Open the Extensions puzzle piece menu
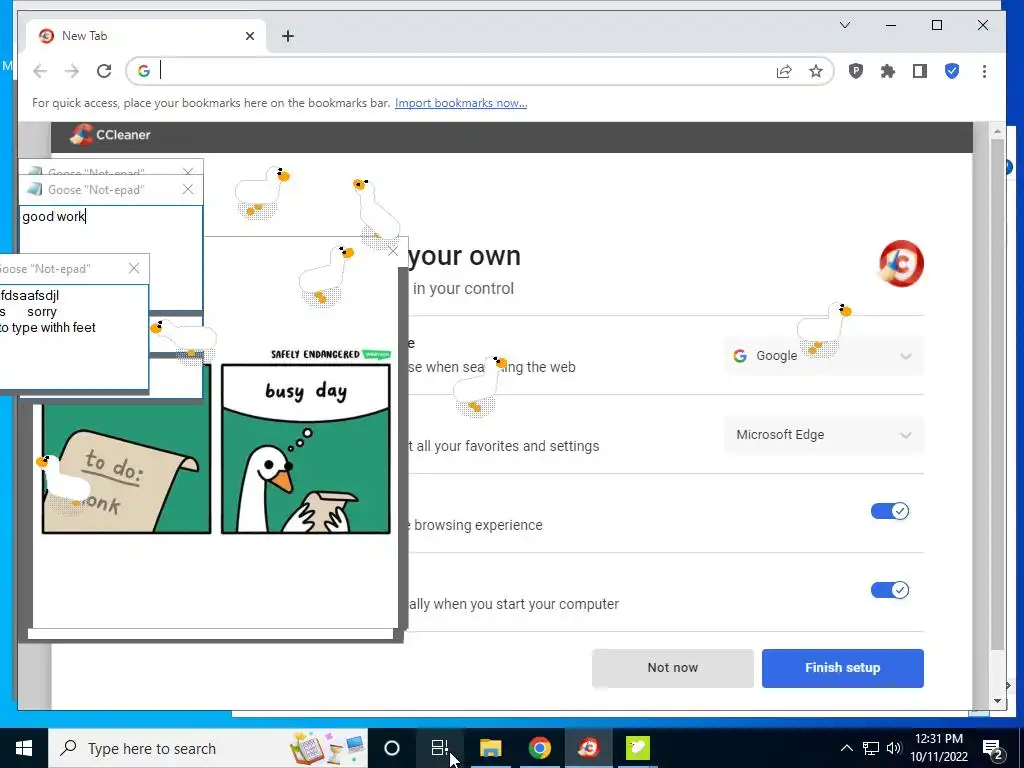1024x768 pixels. [x=888, y=71]
